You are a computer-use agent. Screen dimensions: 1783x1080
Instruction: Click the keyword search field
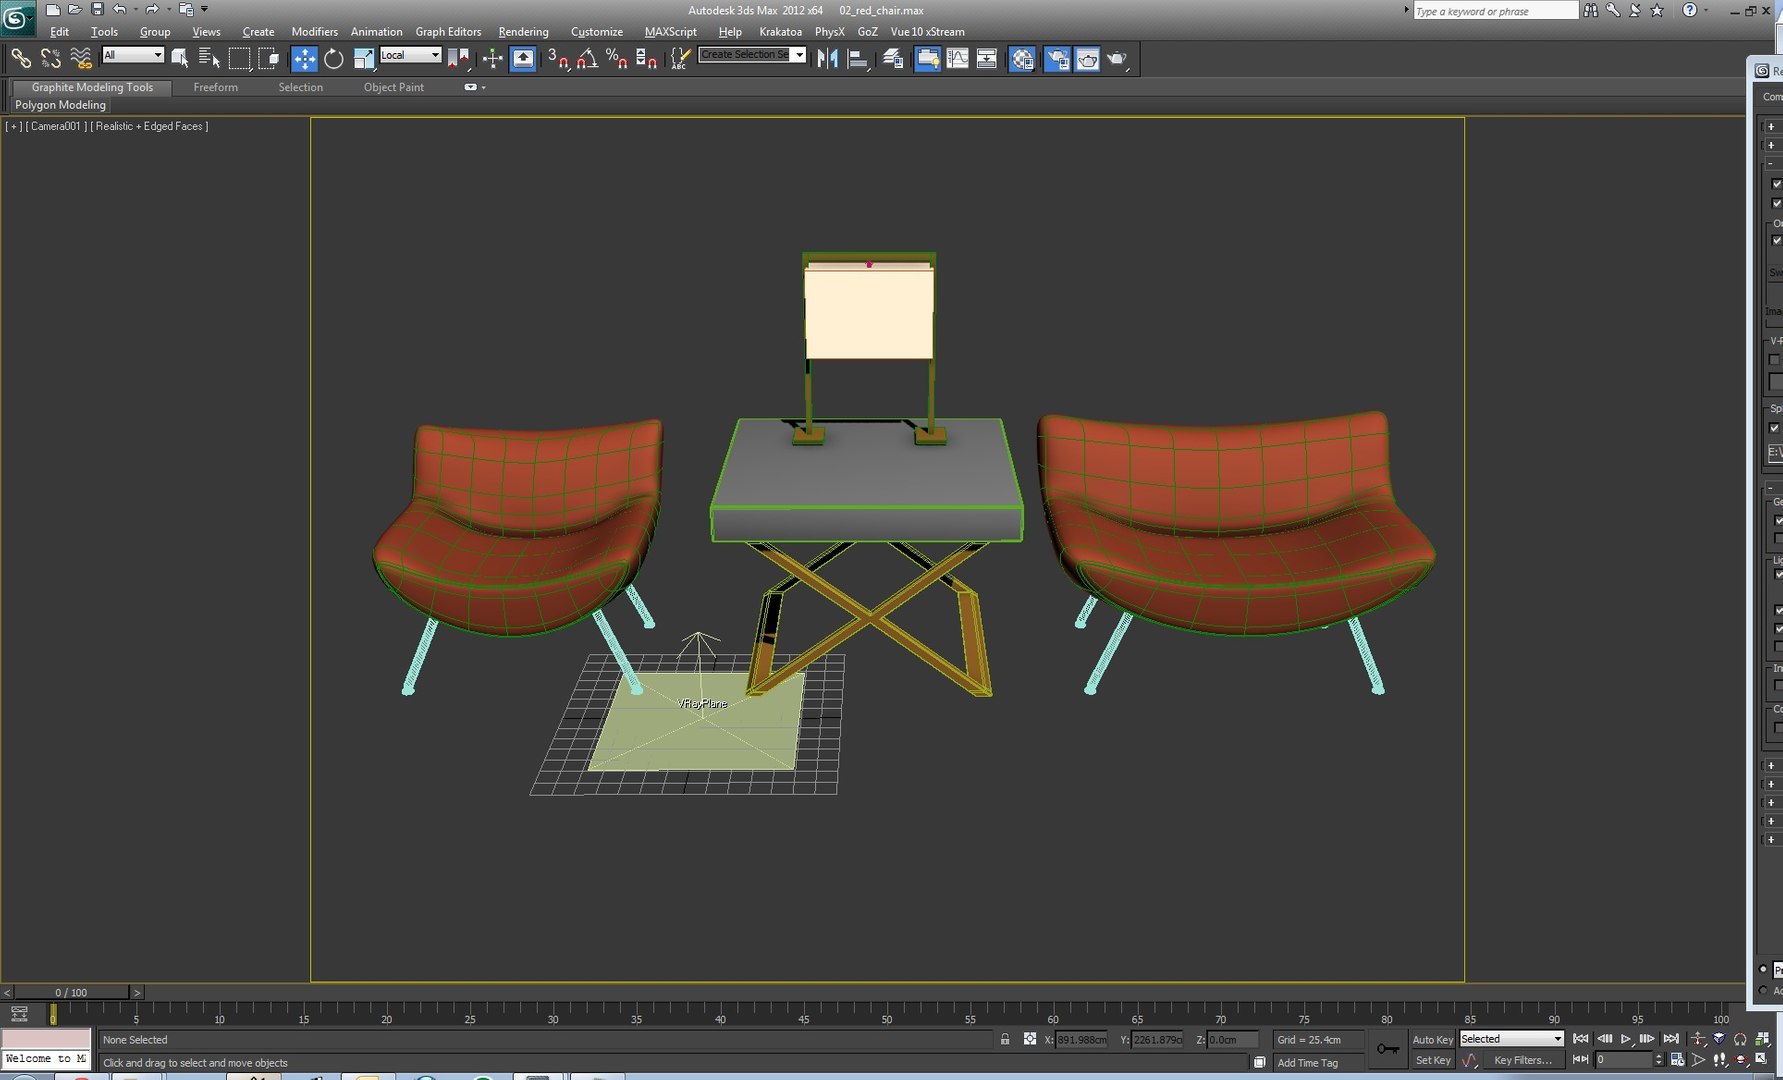(1495, 11)
